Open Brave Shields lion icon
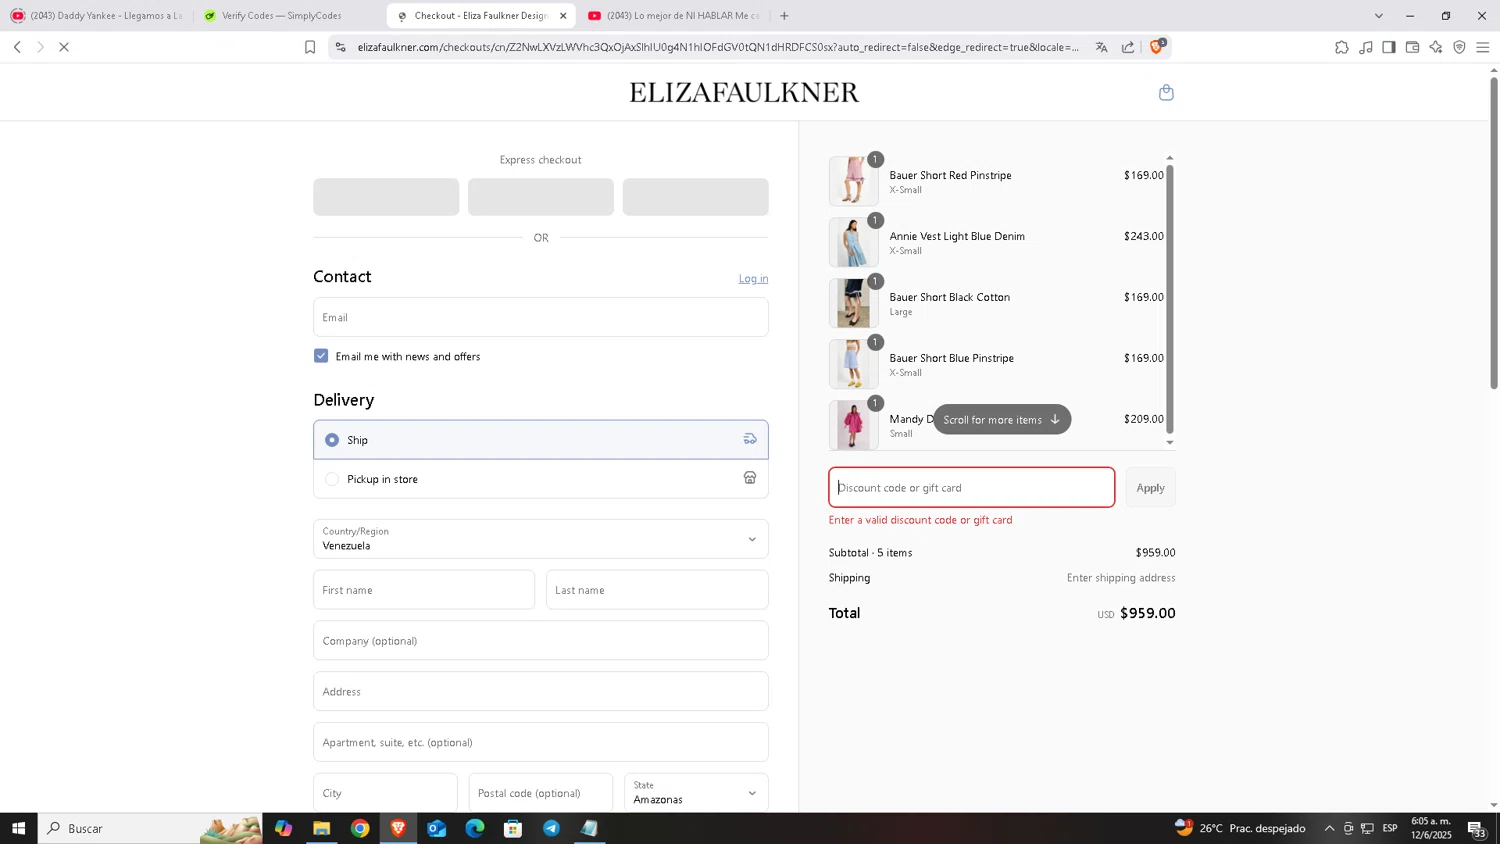The width and height of the screenshot is (1500, 844). [1157, 46]
